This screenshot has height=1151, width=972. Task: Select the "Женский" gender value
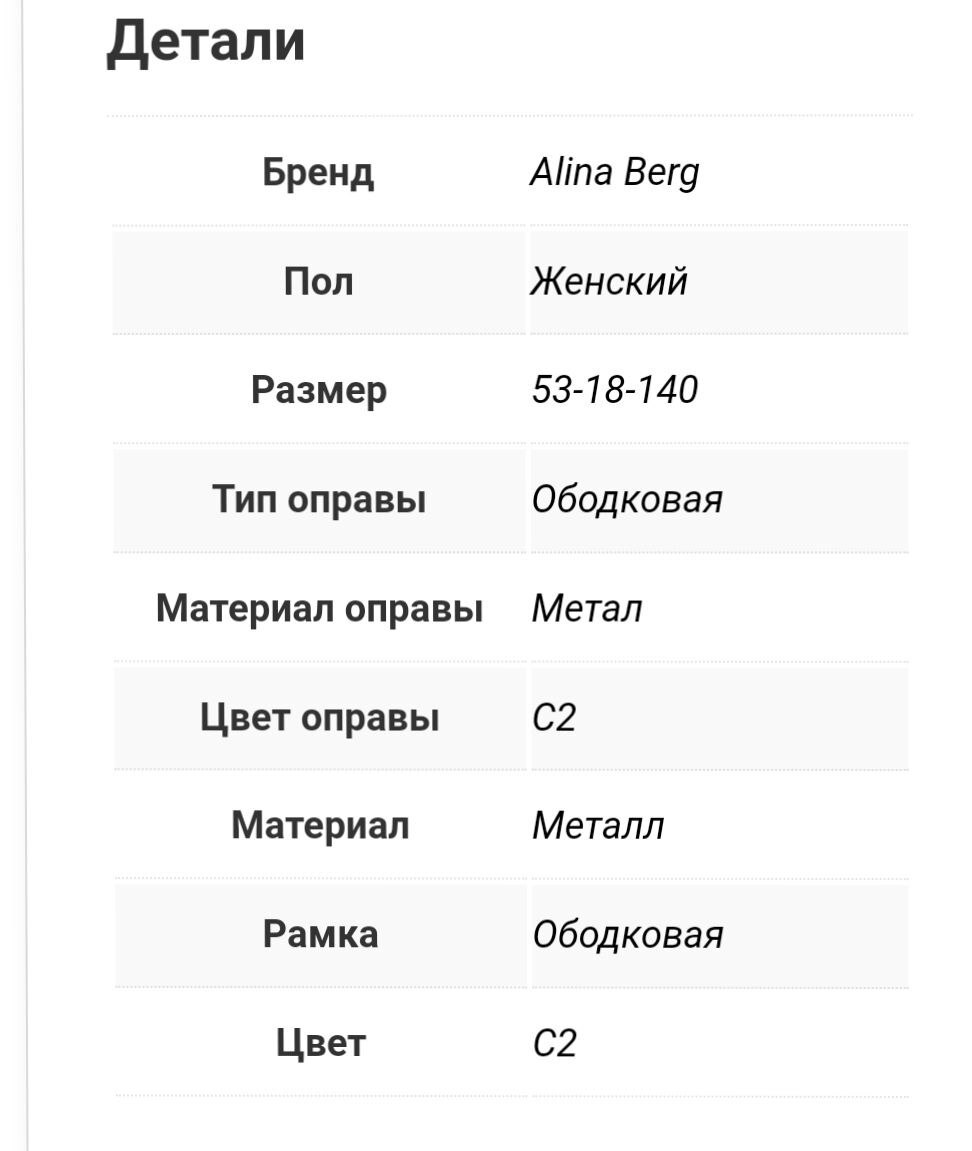coord(609,282)
